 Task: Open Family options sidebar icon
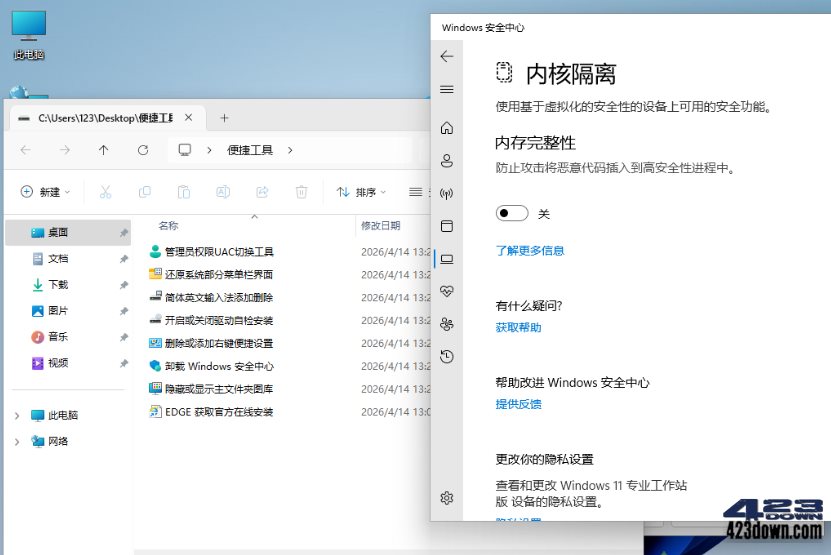point(447,324)
